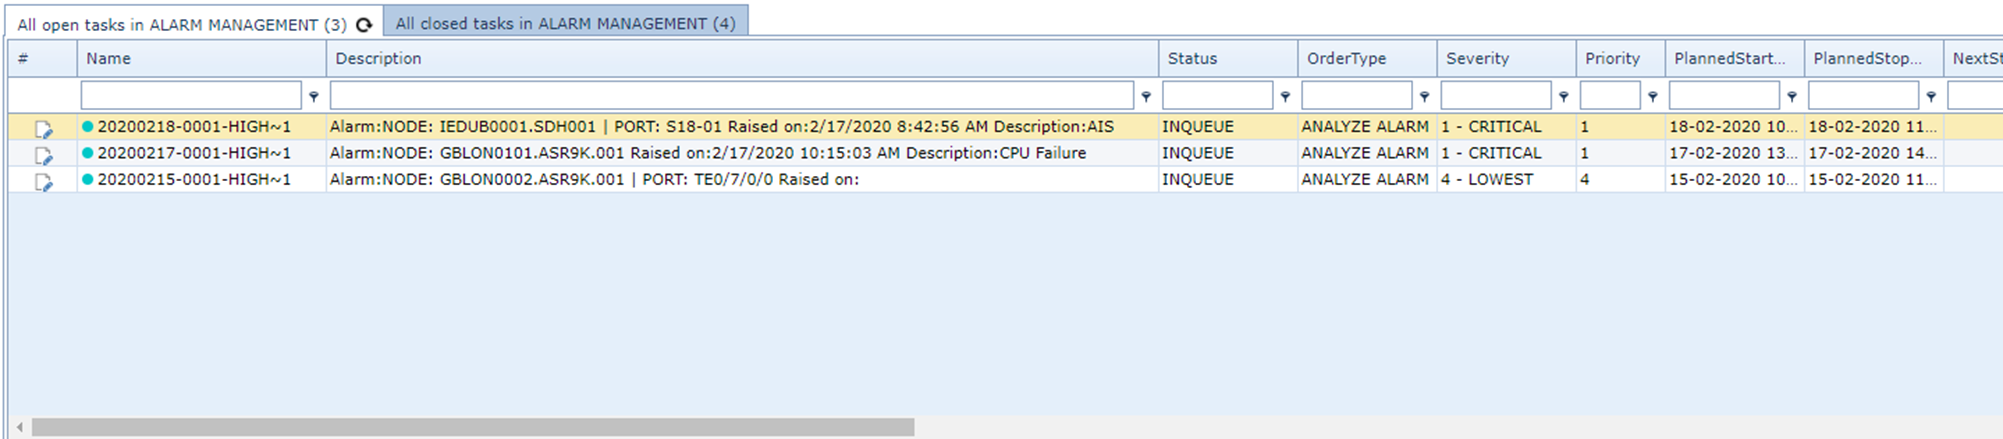Select the GBLON0101.ASR9K.001 CPU Failure row
Viewport: 2003px width, 439px height.
point(707,153)
